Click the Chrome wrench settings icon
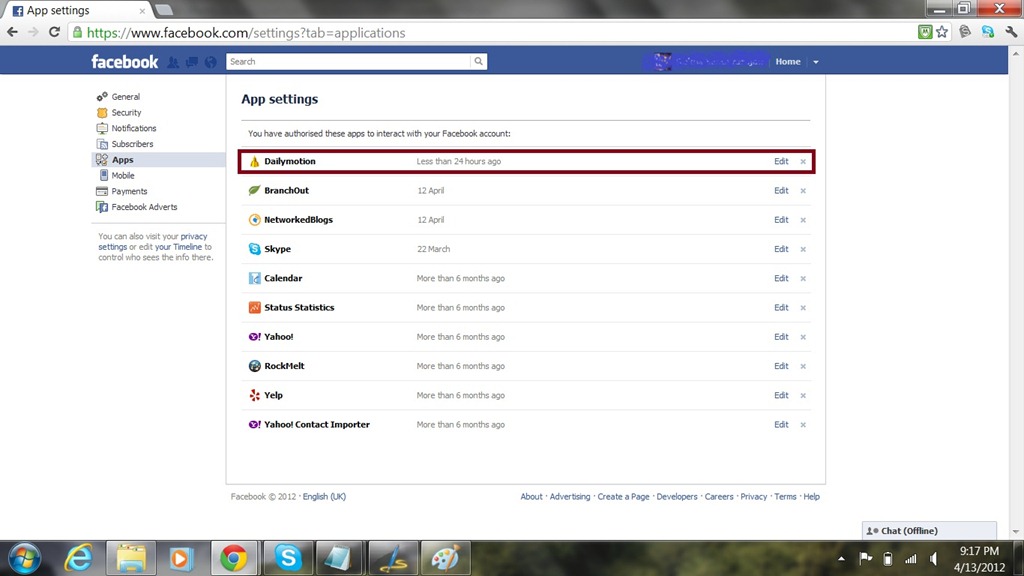Screen dimensions: 1024x576 pyautogui.click(x=1009, y=32)
